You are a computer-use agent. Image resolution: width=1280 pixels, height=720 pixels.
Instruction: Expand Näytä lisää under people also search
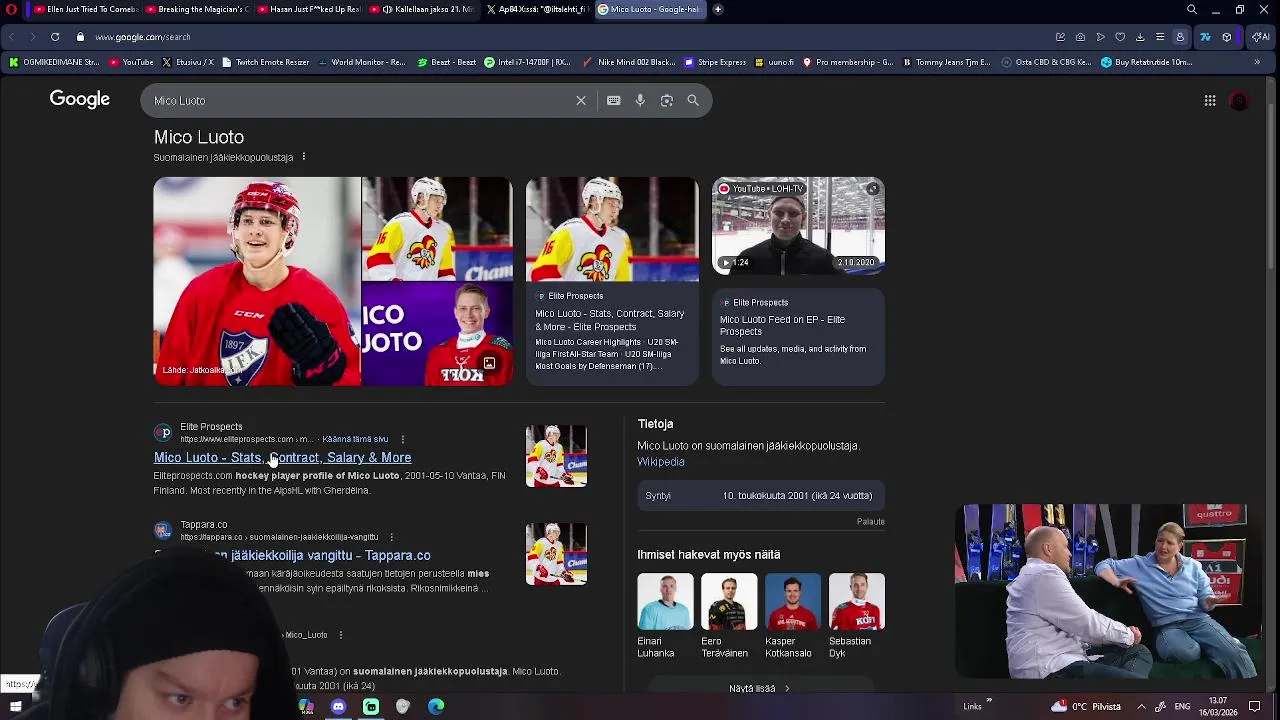point(760,688)
